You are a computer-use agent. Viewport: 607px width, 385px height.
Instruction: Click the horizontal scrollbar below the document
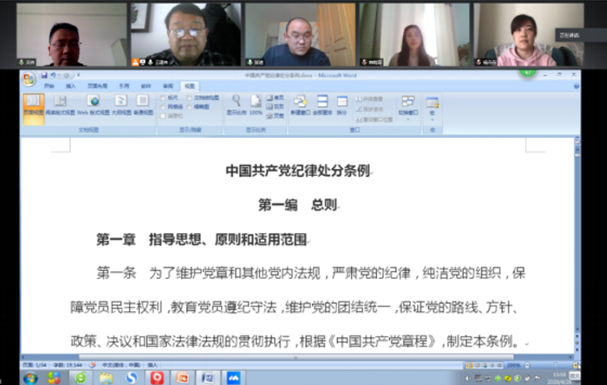[297, 357]
